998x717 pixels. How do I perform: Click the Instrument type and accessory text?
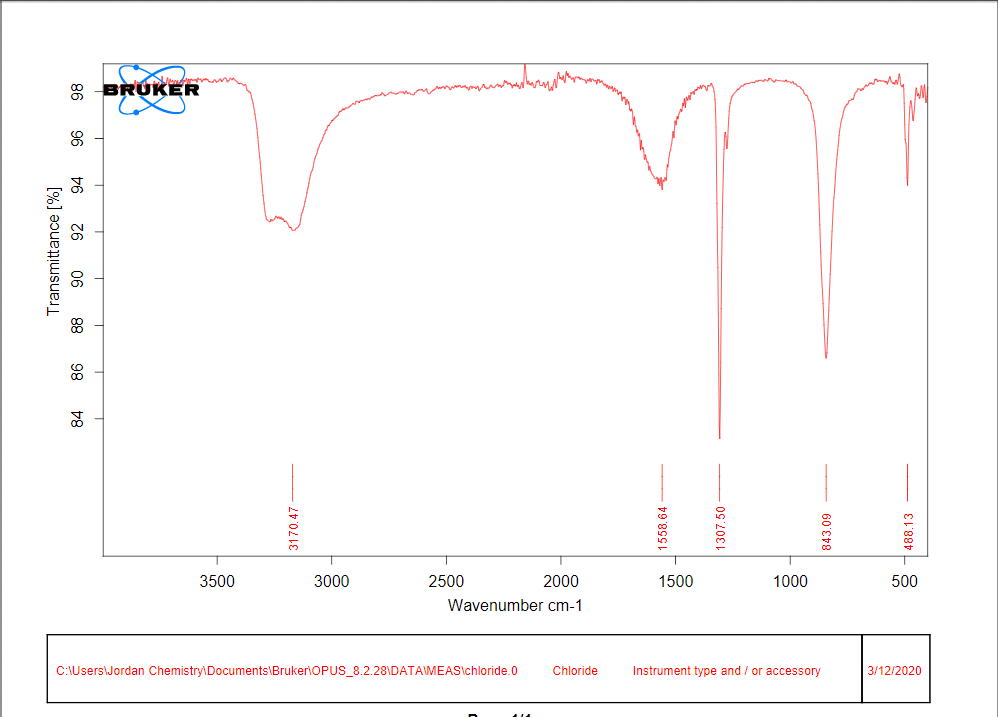pyautogui.click(x=727, y=671)
